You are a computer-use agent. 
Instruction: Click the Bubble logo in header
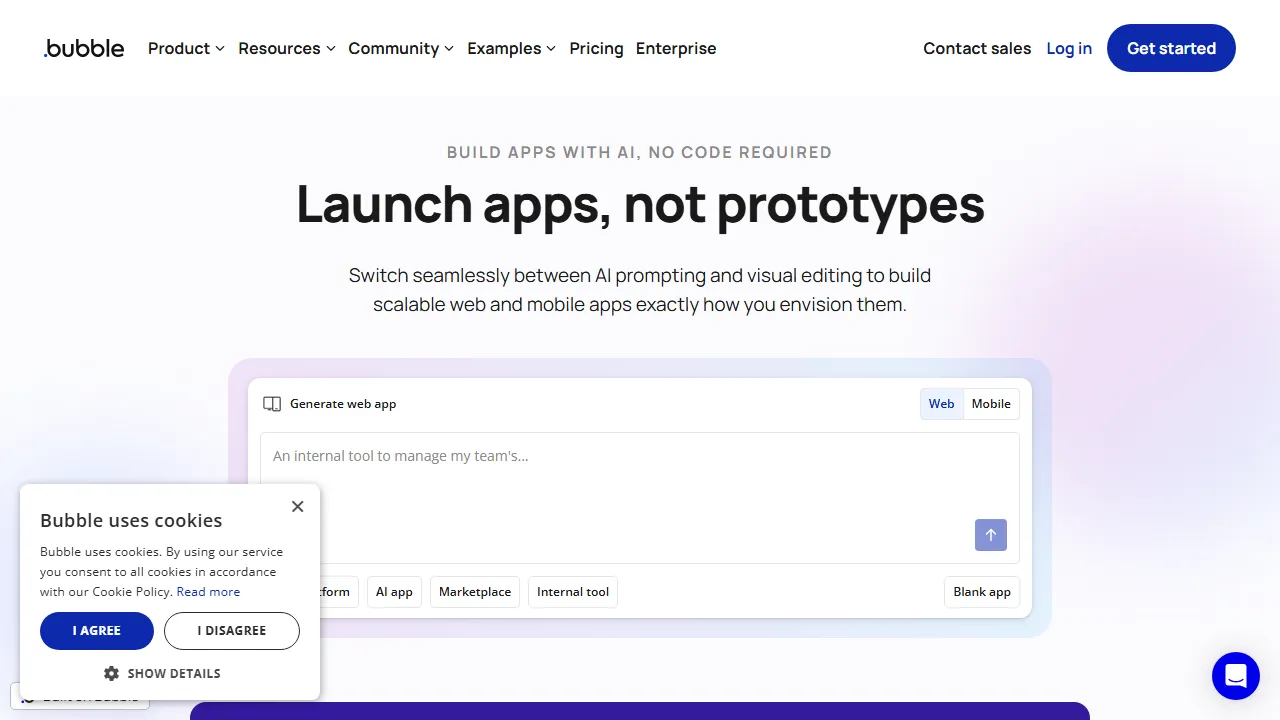pos(84,48)
